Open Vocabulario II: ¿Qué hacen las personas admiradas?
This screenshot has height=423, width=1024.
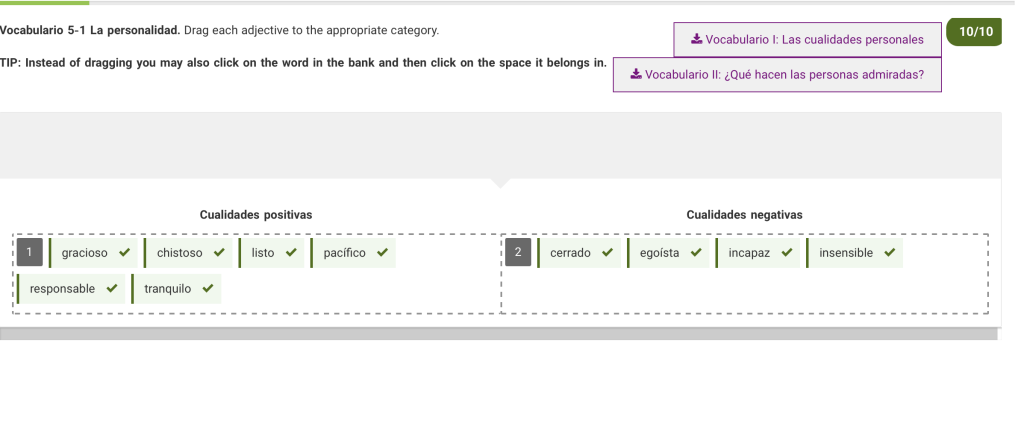pyautogui.click(x=777, y=74)
